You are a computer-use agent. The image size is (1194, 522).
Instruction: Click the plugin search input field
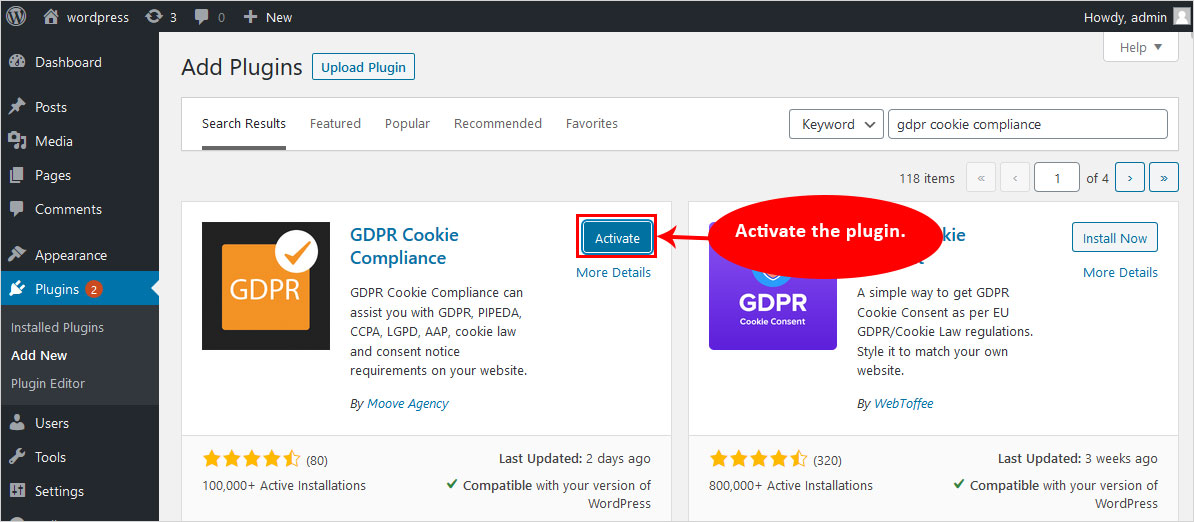tap(1027, 124)
